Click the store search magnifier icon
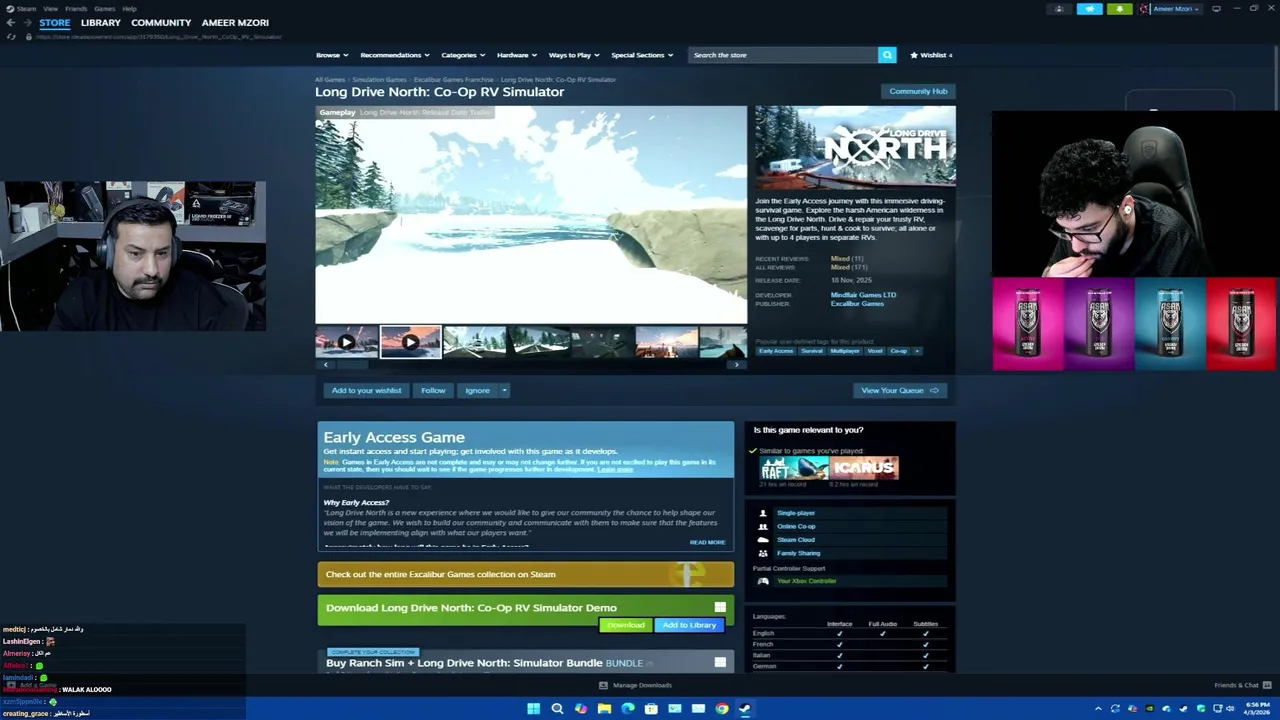Image resolution: width=1280 pixels, height=720 pixels. pyautogui.click(x=887, y=55)
